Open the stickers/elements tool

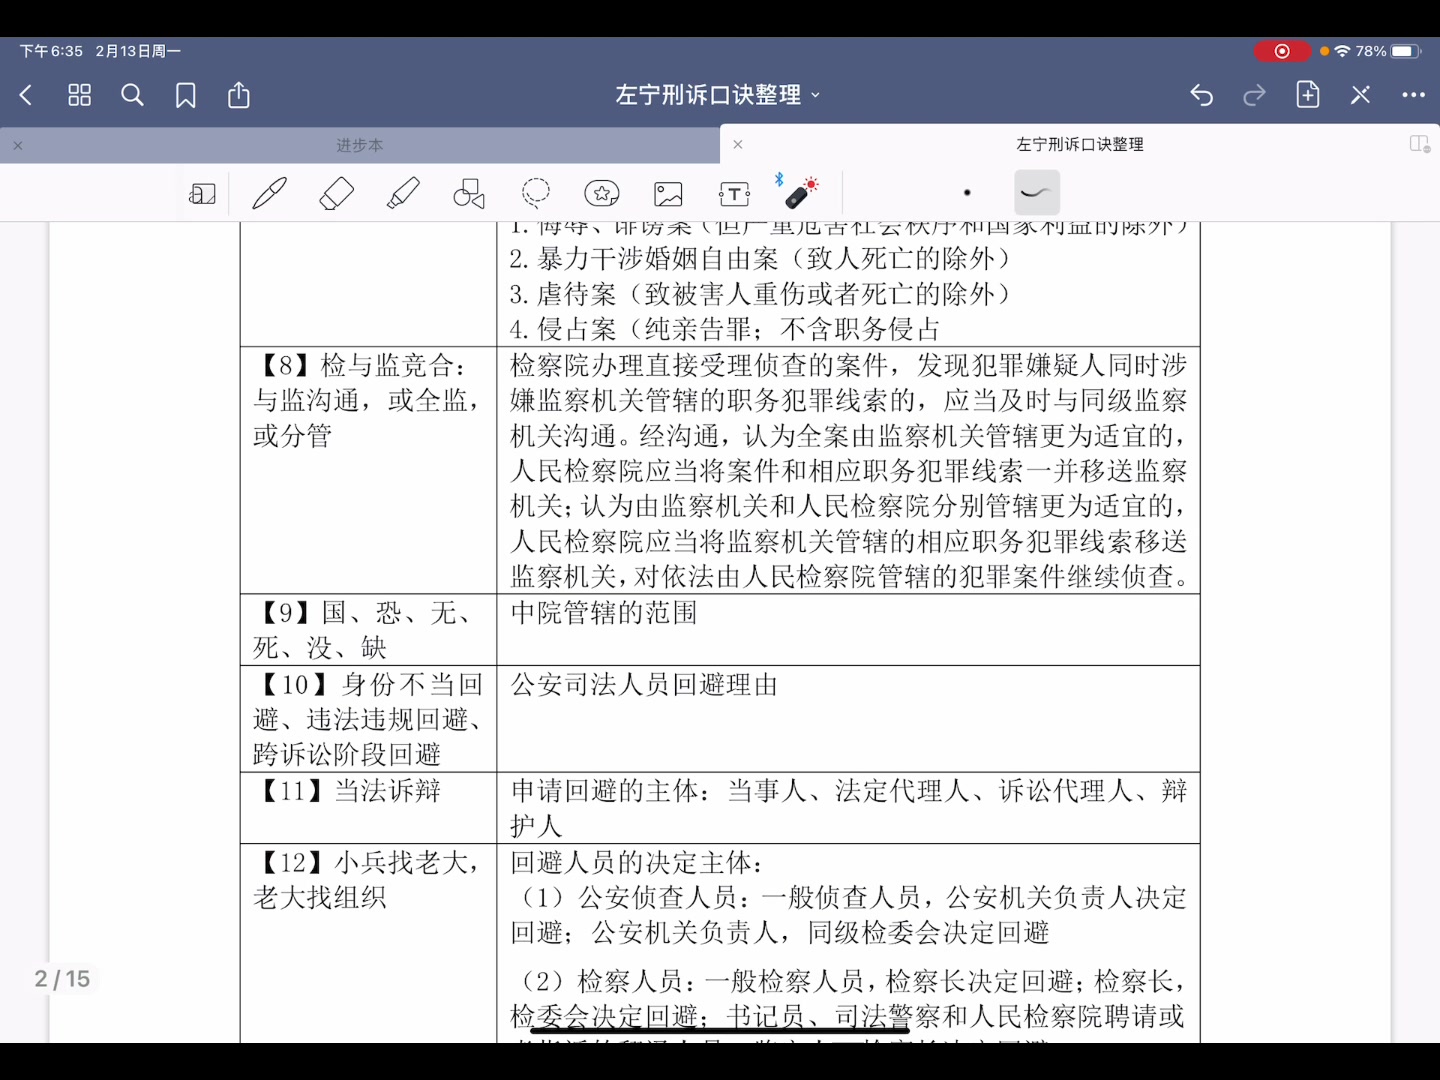click(602, 193)
